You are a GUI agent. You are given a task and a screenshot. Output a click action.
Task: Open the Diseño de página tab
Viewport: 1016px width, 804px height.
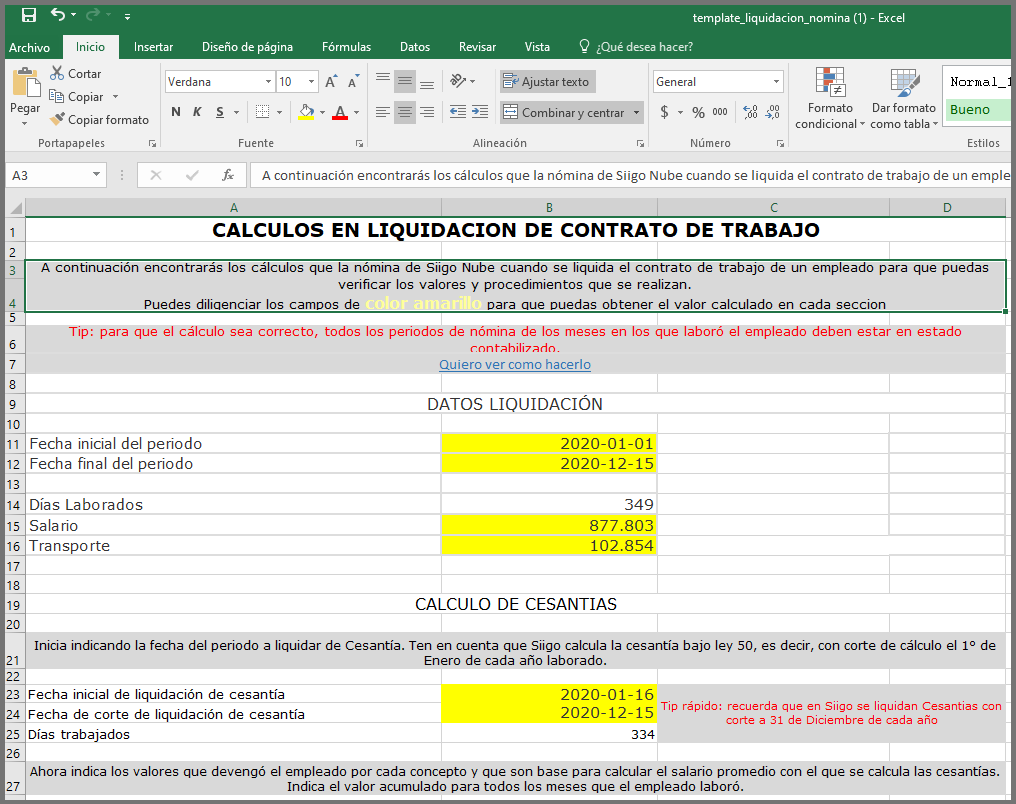pyautogui.click(x=247, y=47)
